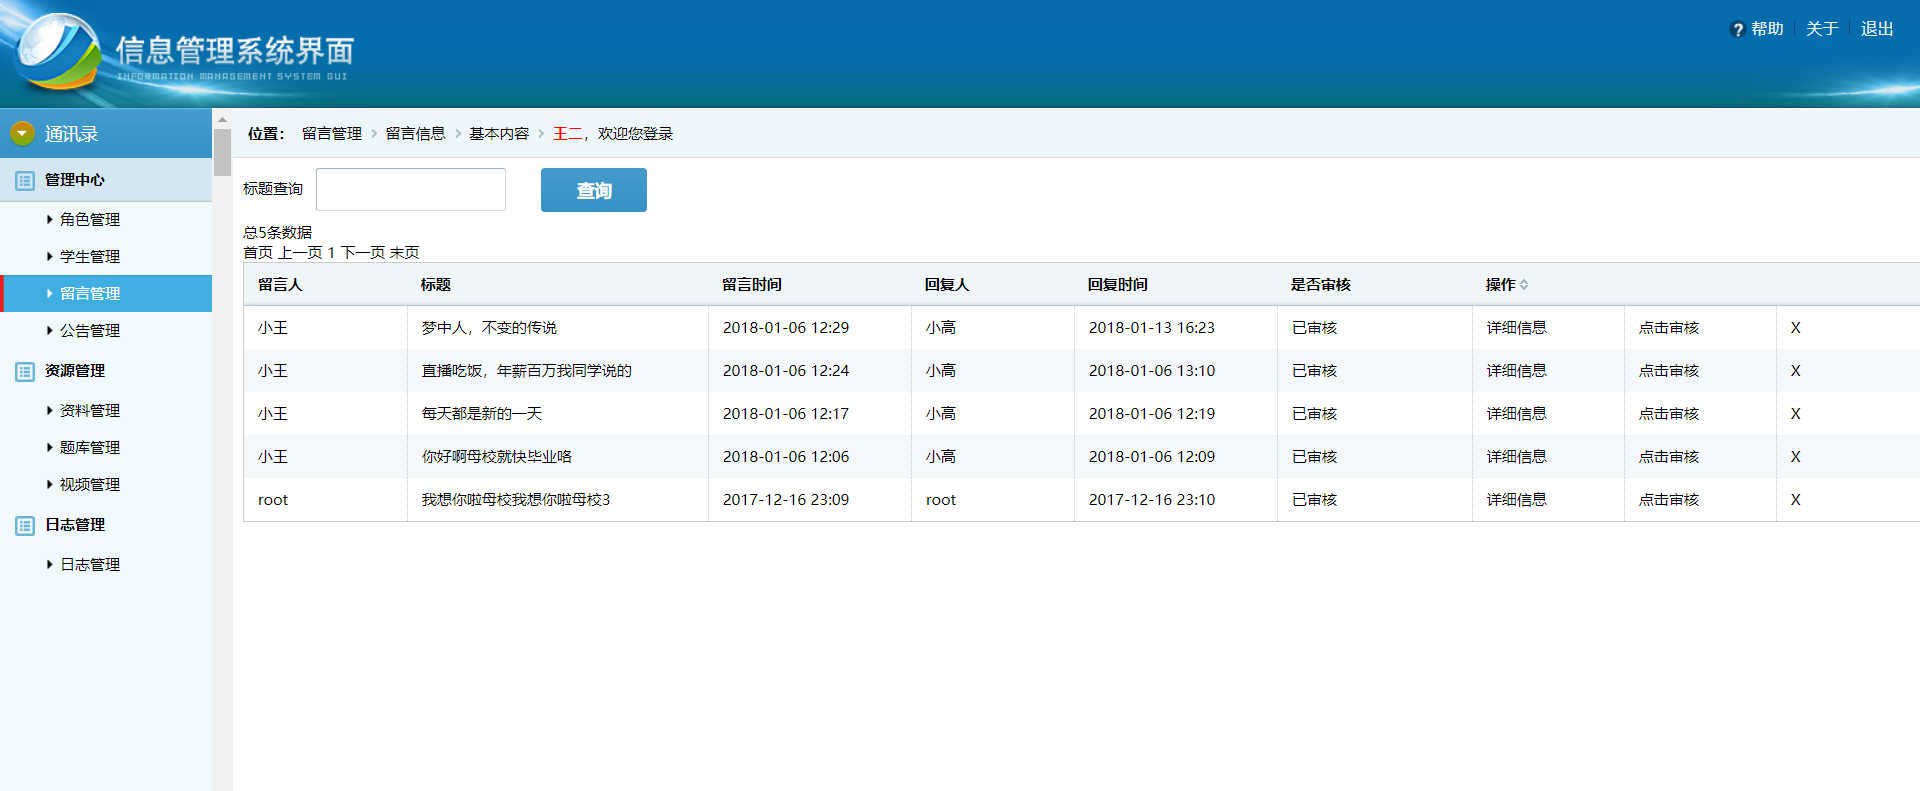Click the 管理中心 list icon
The width and height of the screenshot is (1920, 791).
click(x=25, y=181)
